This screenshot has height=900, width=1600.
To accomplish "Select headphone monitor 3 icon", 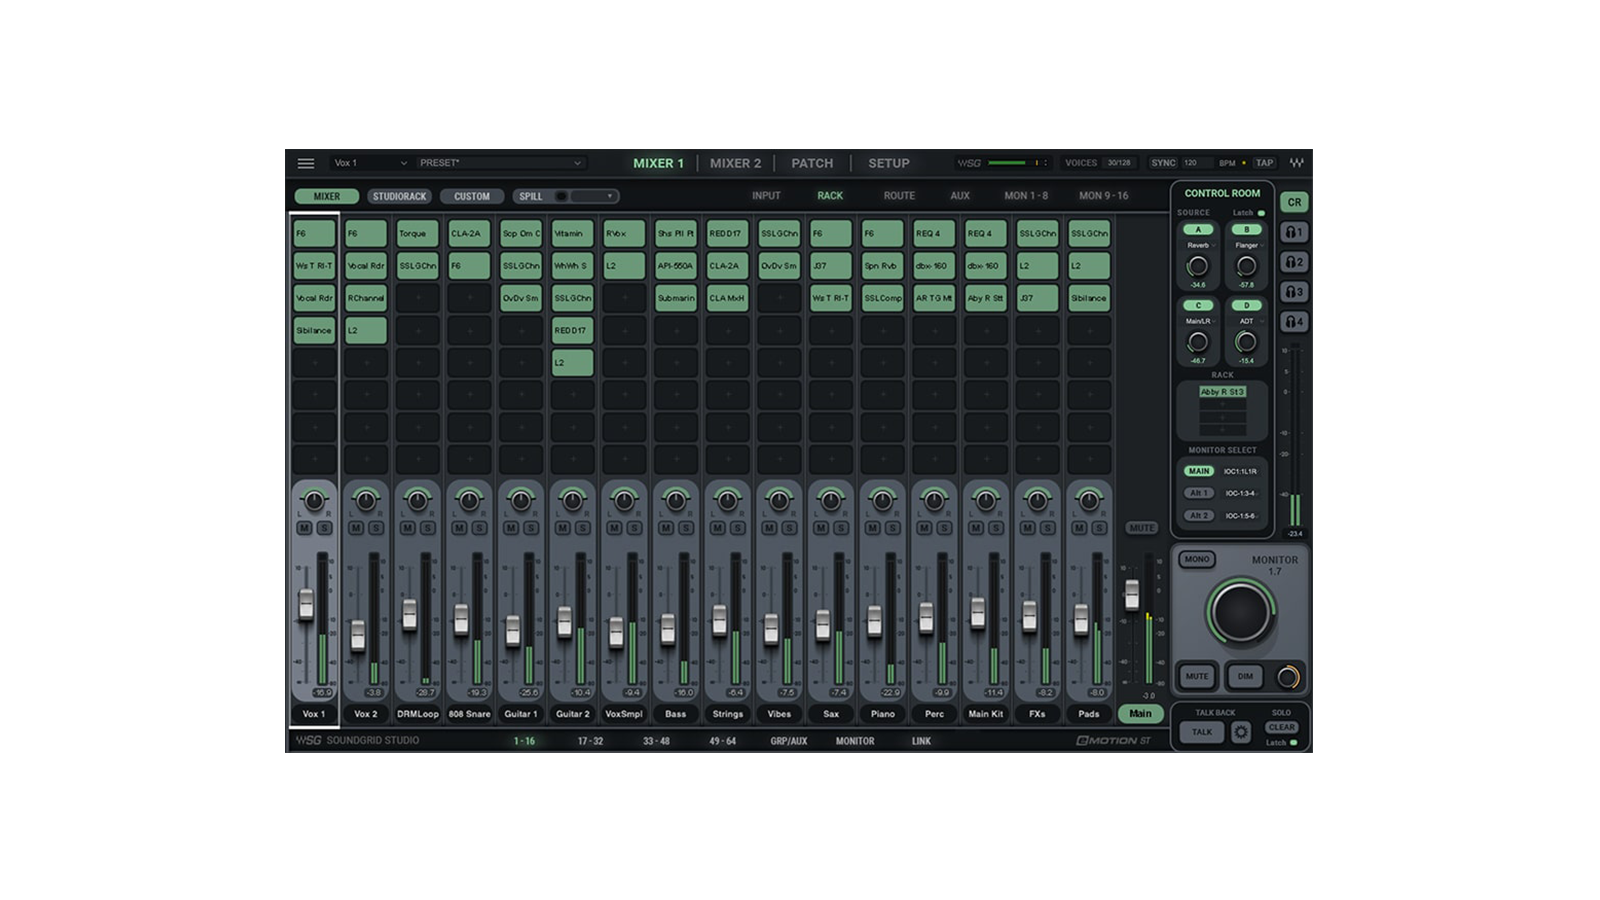I will (x=1294, y=292).
